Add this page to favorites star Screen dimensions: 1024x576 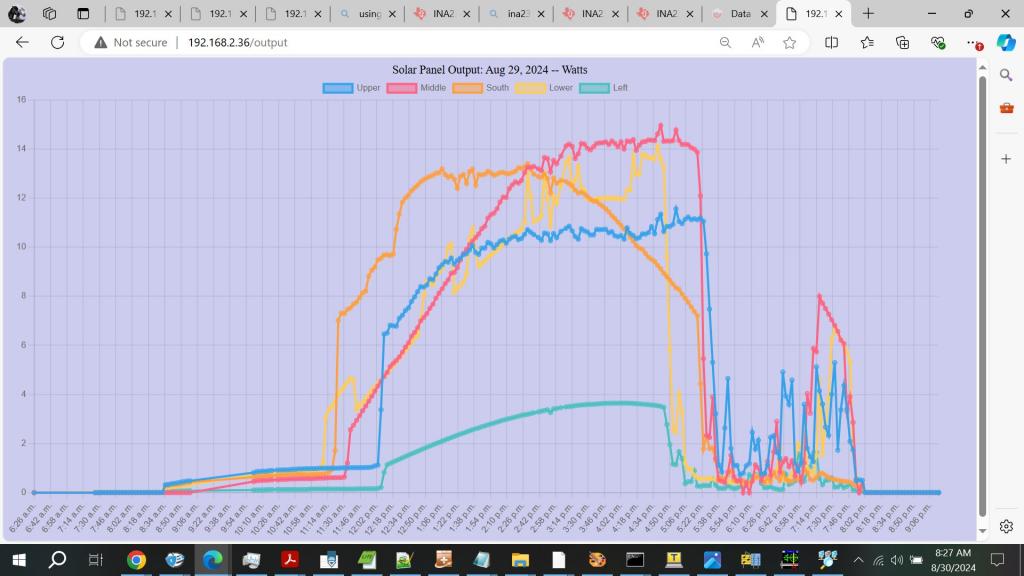point(790,43)
